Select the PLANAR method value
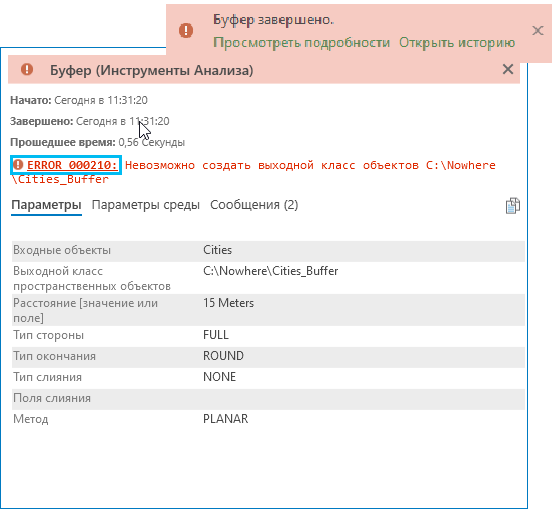The width and height of the screenshot is (553, 509). click(x=225, y=419)
